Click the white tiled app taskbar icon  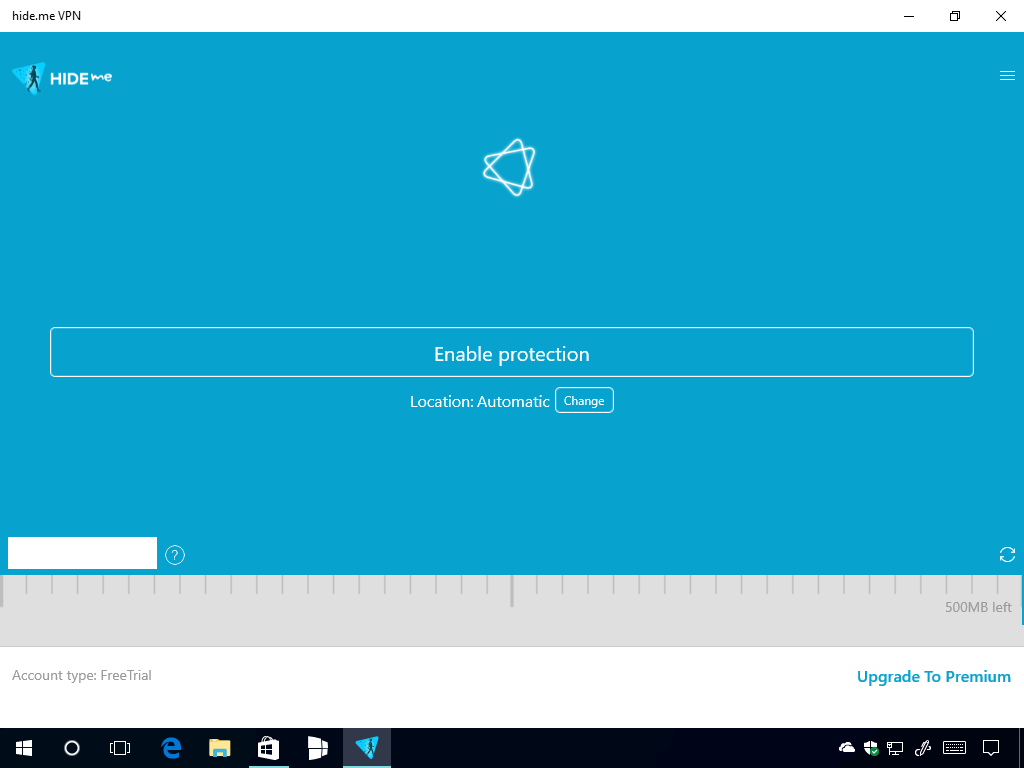(317, 748)
